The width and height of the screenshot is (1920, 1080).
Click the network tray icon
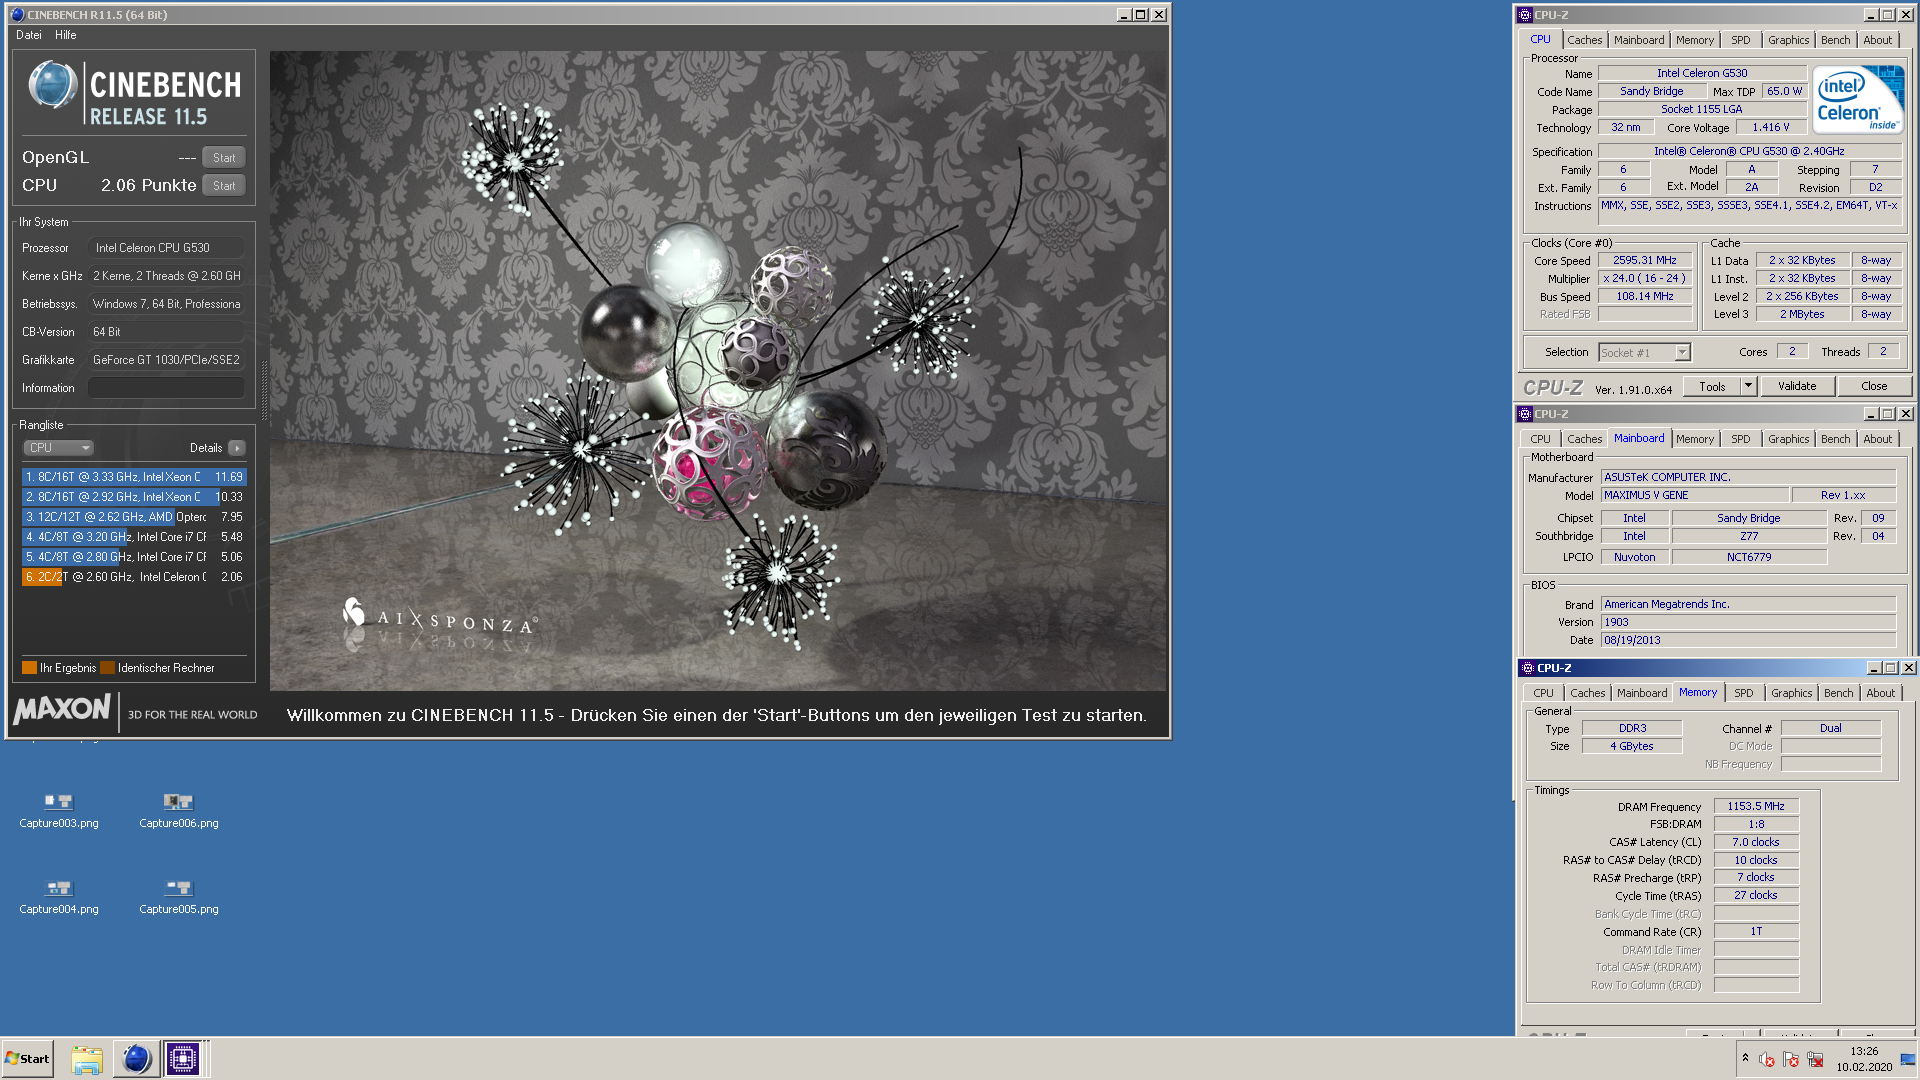click(x=1815, y=1059)
